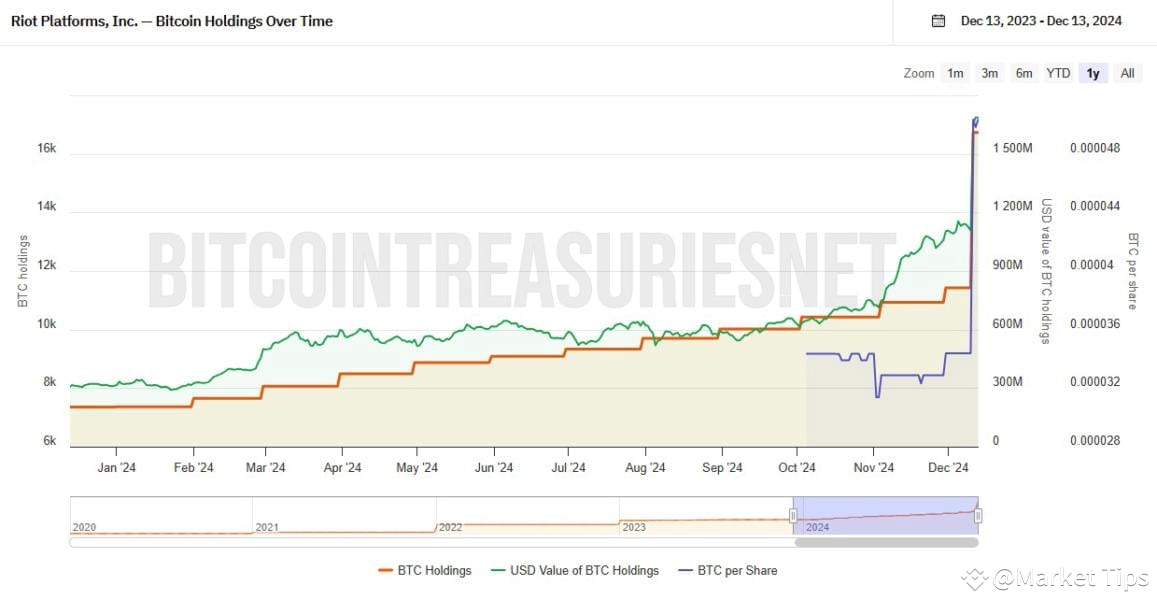This screenshot has height=600, width=1157.
Task: Choose the YTD zoom option
Action: pyautogui.click(x=1058, y=73)
